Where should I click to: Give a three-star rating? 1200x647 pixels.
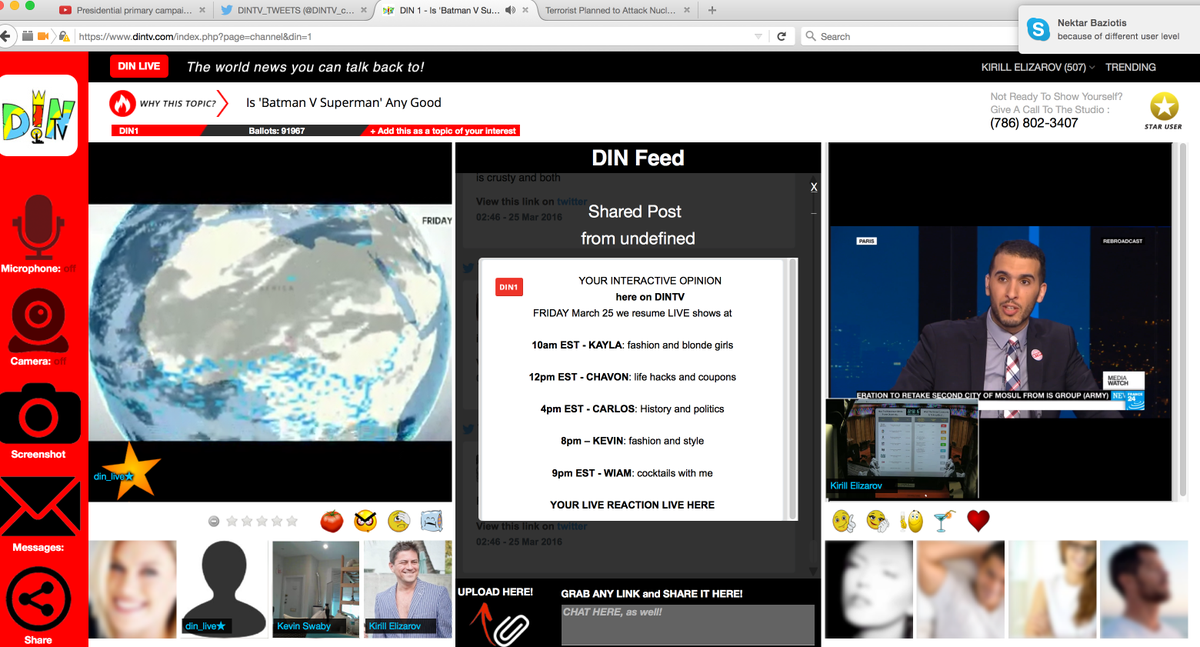262,521
